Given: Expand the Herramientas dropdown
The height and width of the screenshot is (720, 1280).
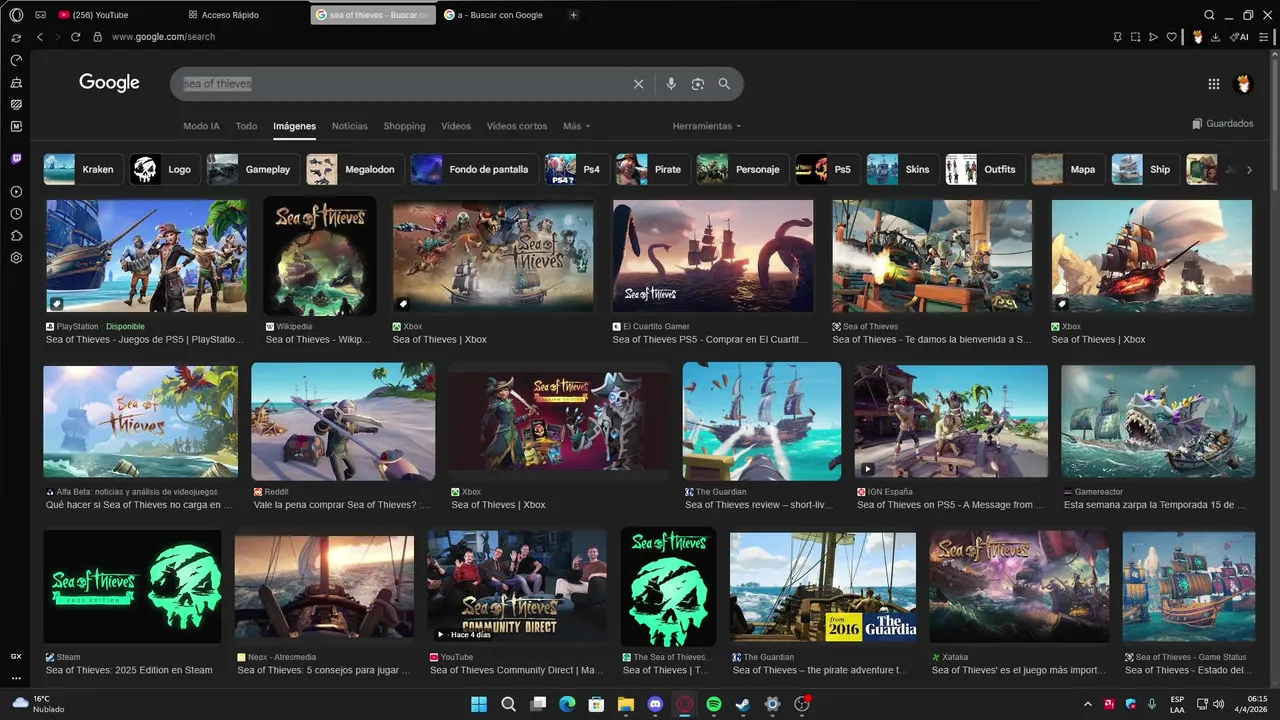Looking at the screenshot, I should [x=707, y=126].
